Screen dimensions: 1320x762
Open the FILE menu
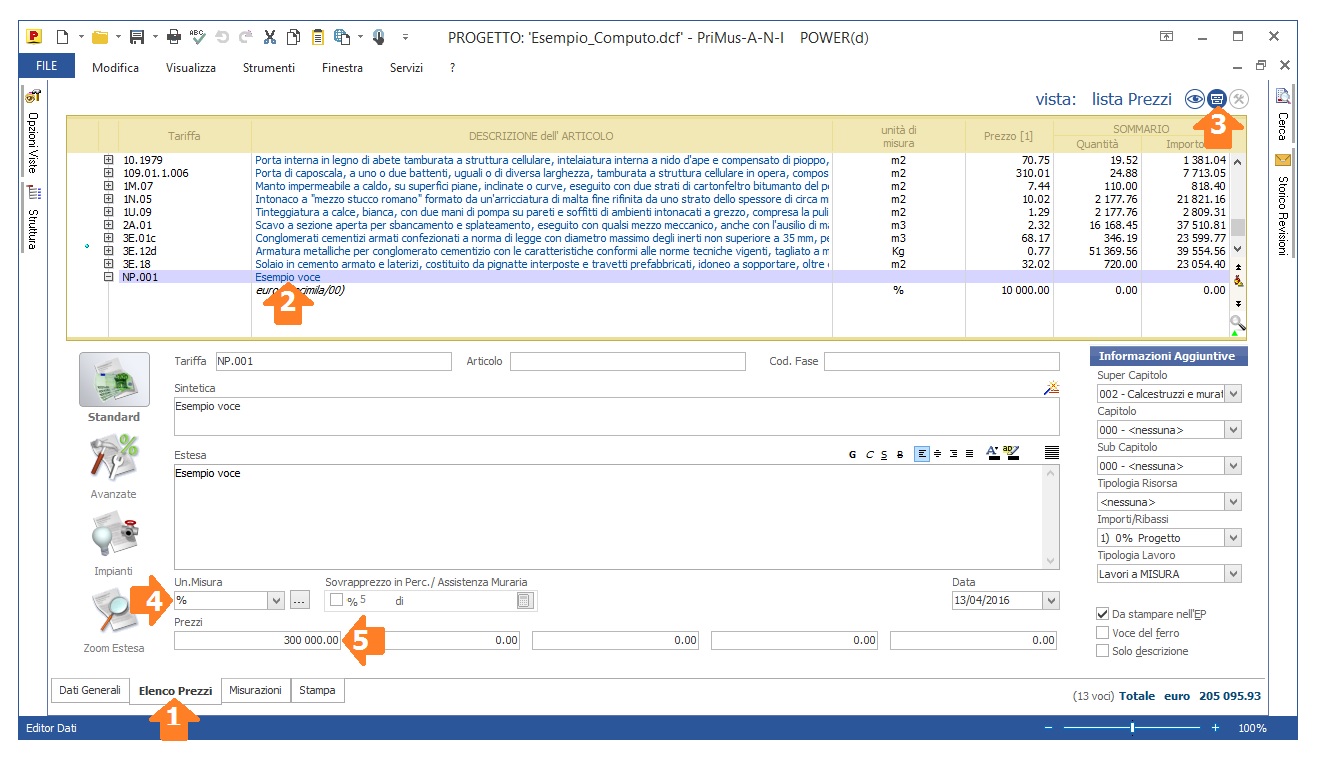(46, 66)
